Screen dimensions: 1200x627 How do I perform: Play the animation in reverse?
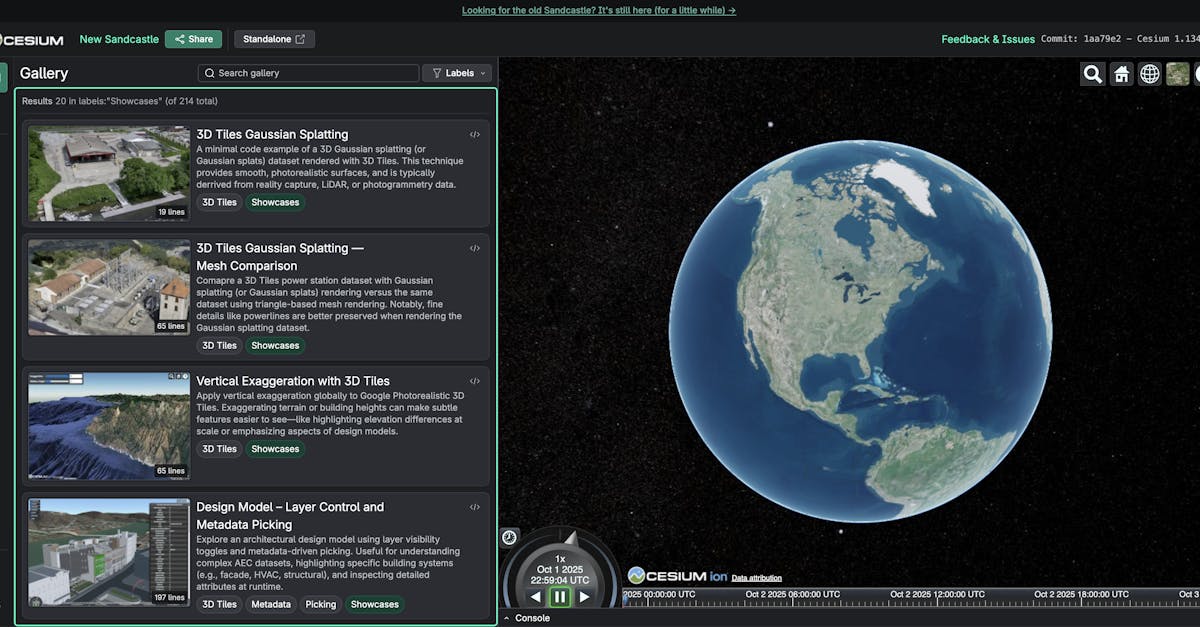(x=536, y=597)
